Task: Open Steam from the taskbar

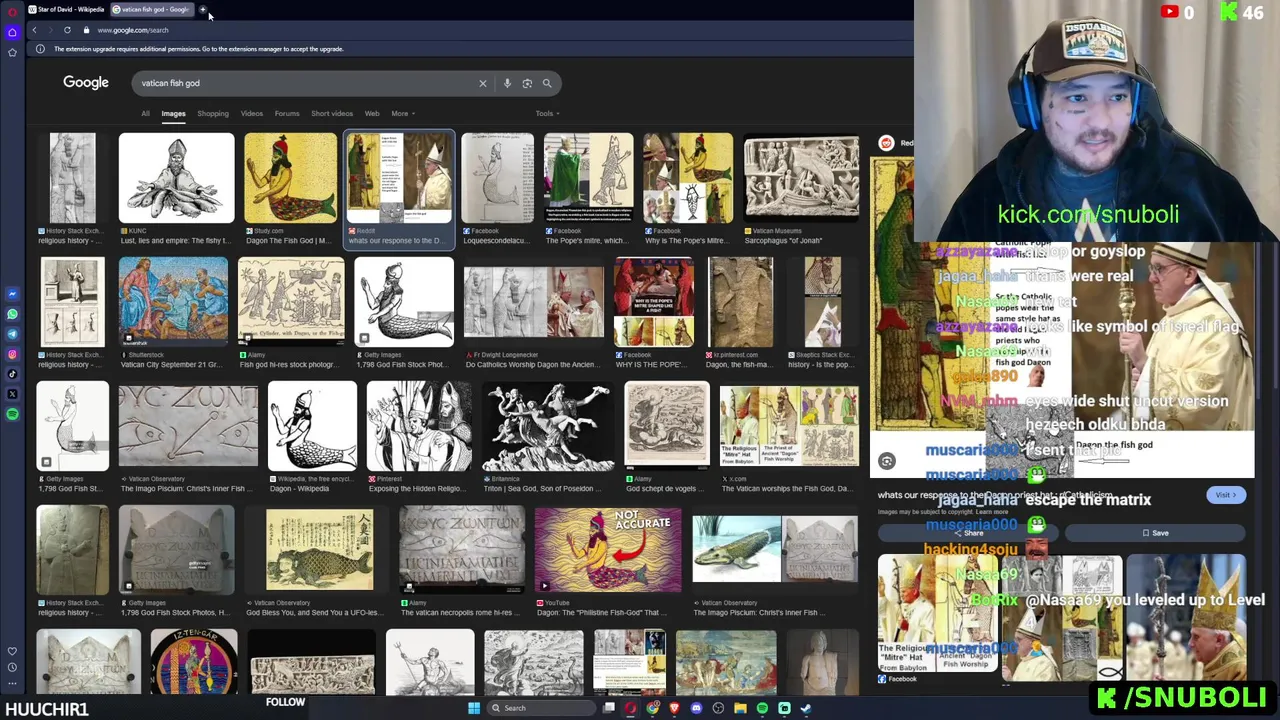Action: click(806, 708)
